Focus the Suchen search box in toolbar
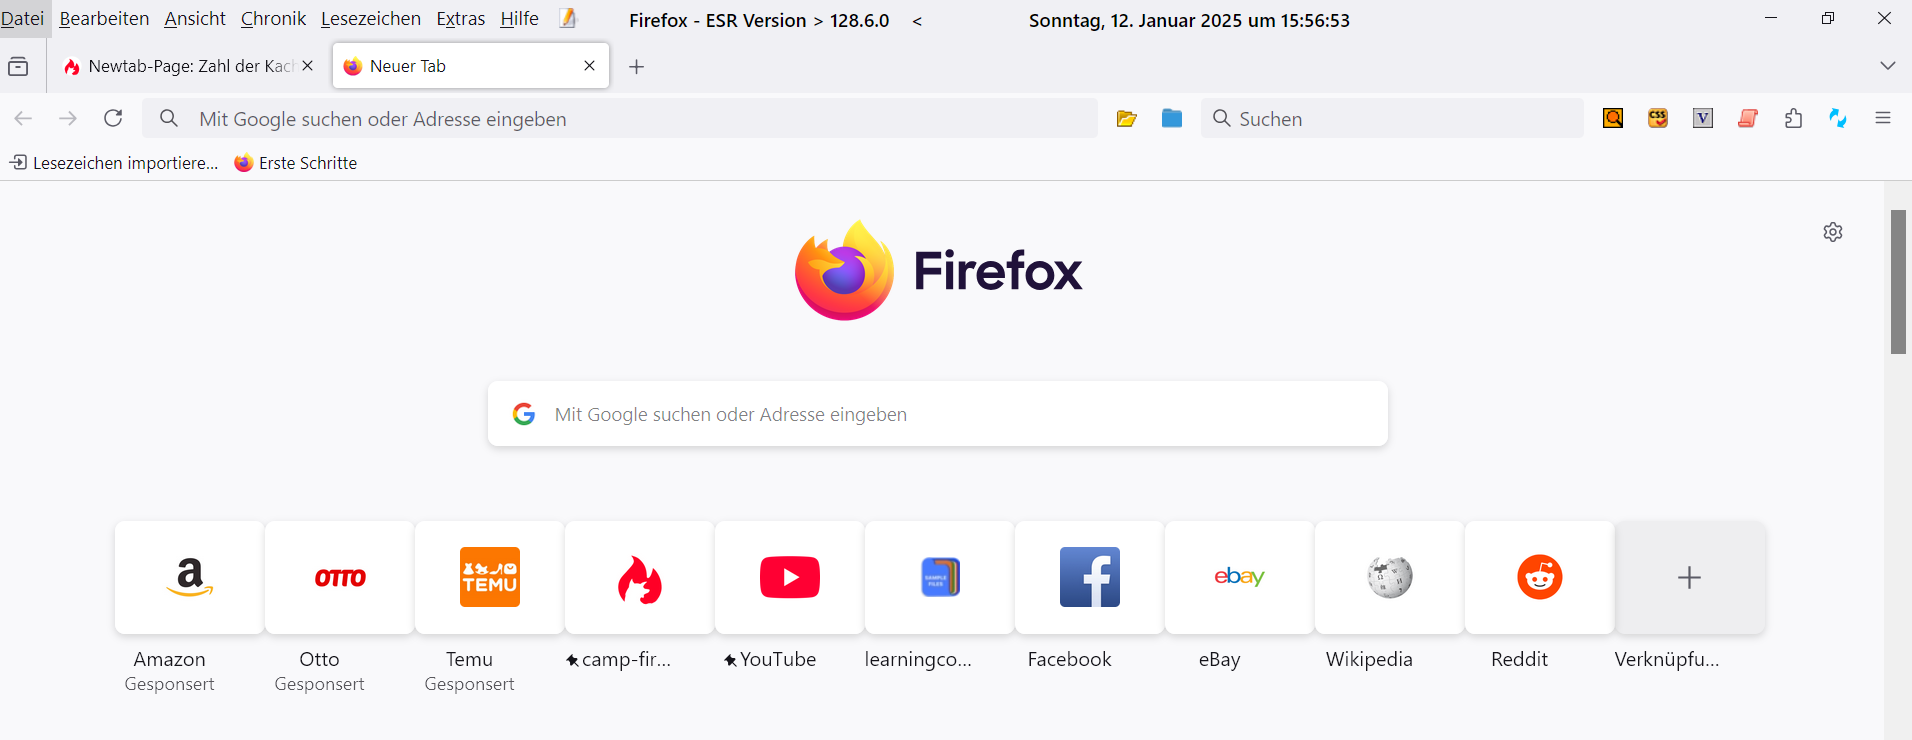Viewport: 1912px width, 740px height. (1392, 119)
